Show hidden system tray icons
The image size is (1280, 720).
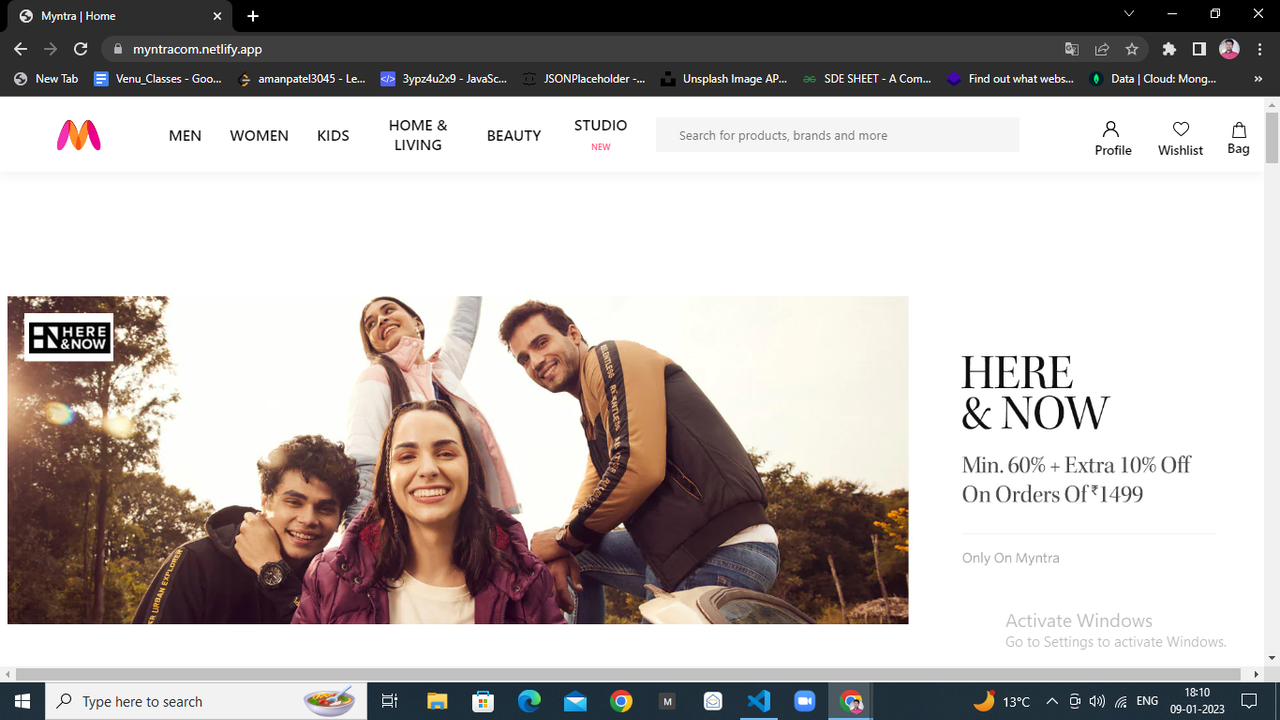pyautogui.click(x=1051, y=701)
